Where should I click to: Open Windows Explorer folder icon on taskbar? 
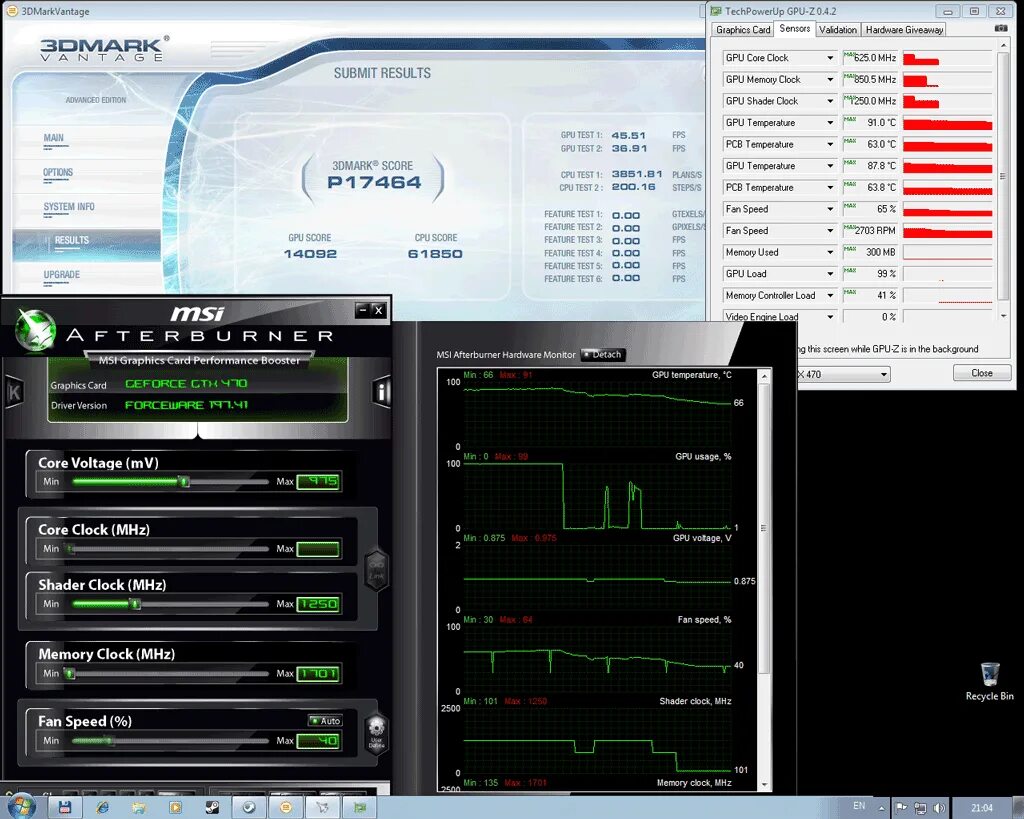point(138,807)
